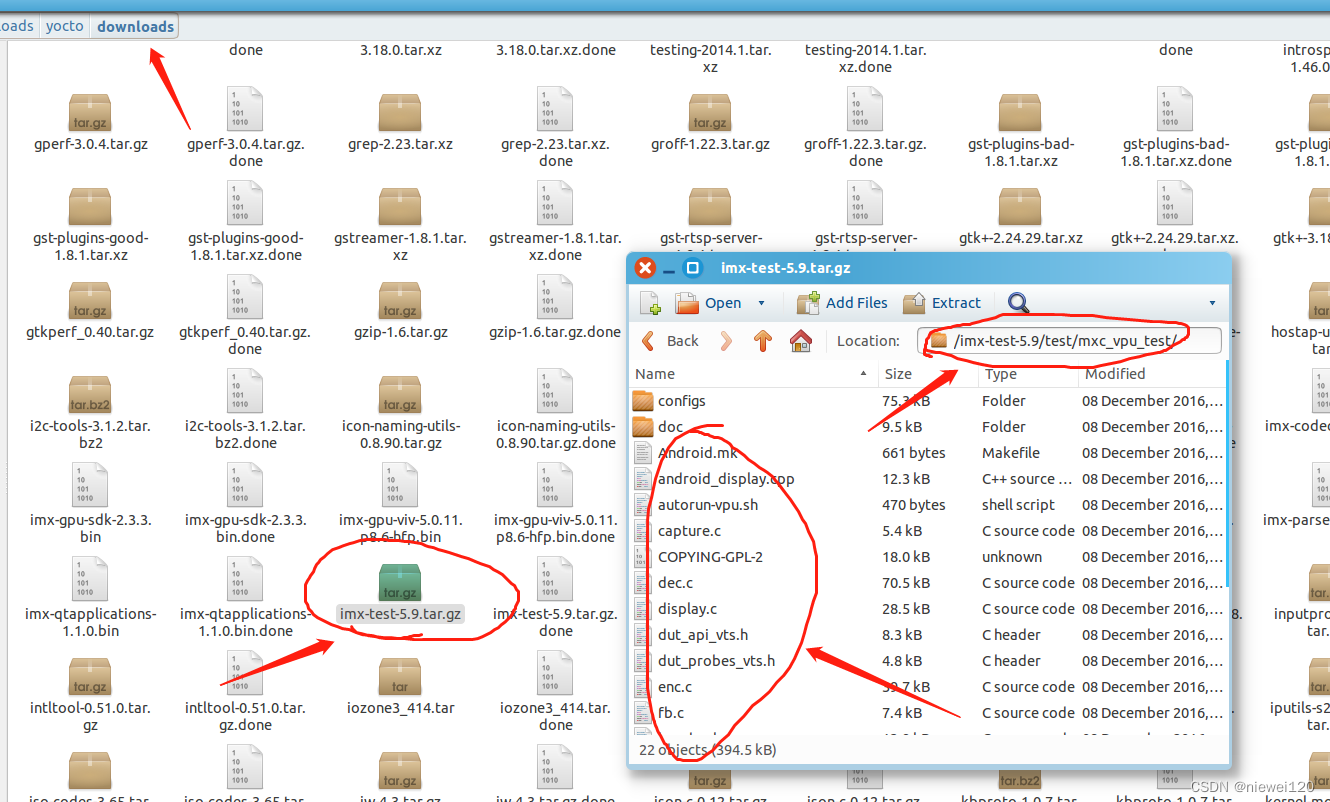
Task: Open an archive with the Open button
Action: (x=708, y=303)
